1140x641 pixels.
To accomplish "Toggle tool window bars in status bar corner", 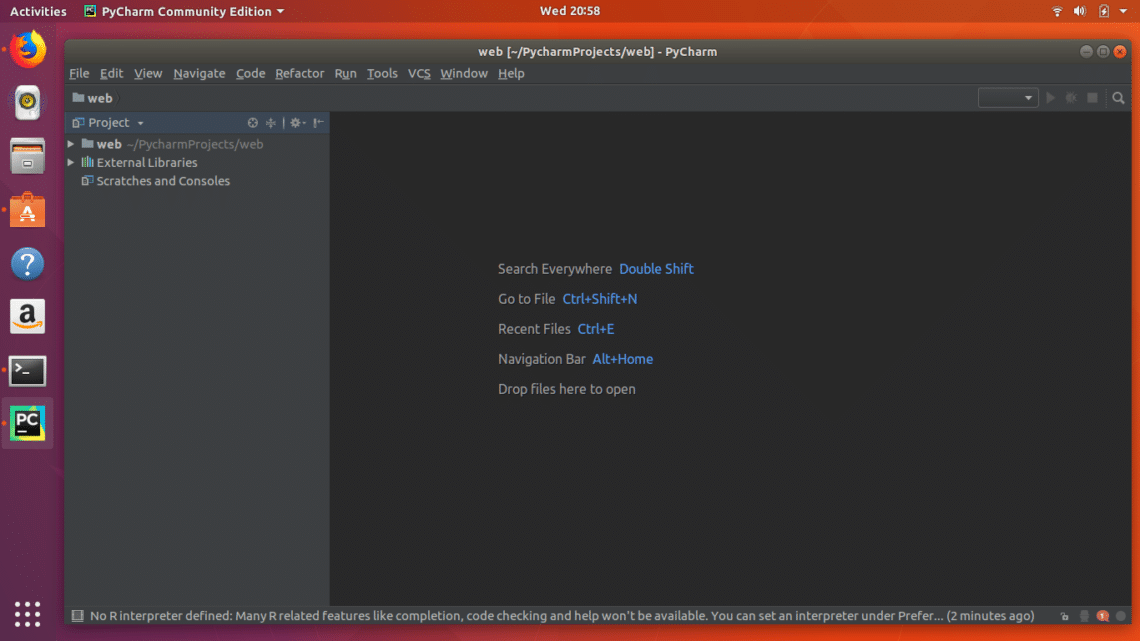I will 75,616.
